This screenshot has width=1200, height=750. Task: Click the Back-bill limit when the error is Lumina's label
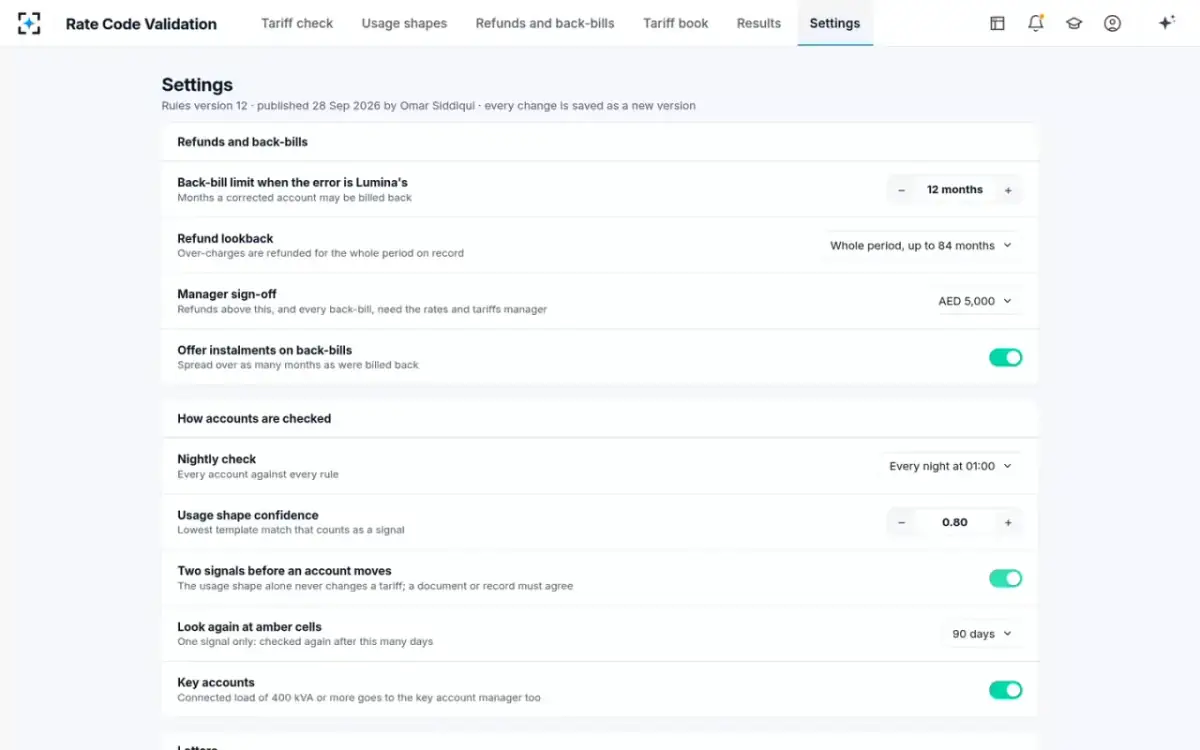click(x=292, y=183)
